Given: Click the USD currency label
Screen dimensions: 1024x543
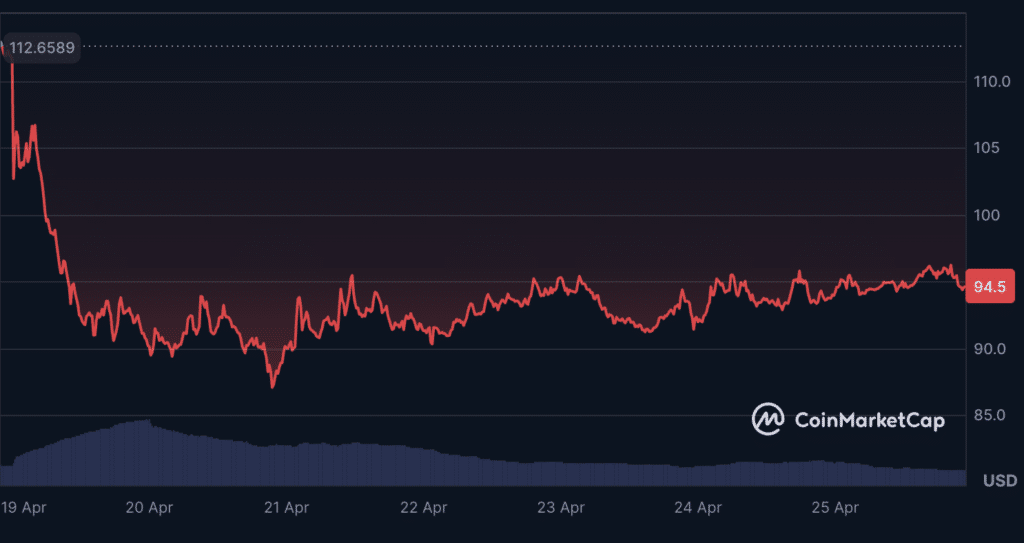Looking at the screenshot, I should pyautogui.click(x=1000, y=481).
